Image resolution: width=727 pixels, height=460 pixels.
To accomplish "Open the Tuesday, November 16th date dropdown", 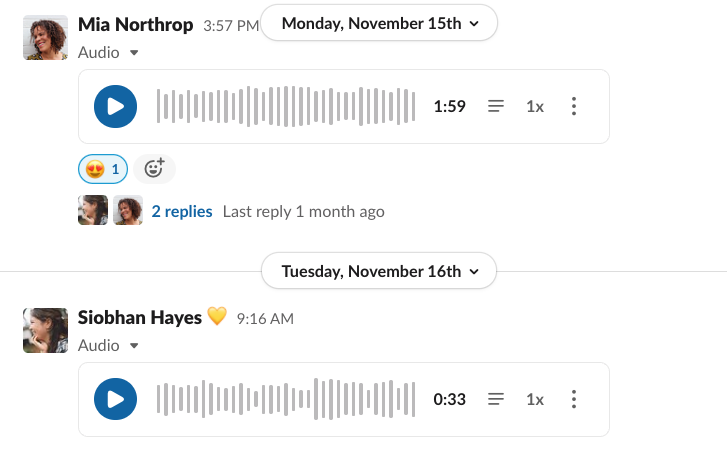I will [379, 271].
